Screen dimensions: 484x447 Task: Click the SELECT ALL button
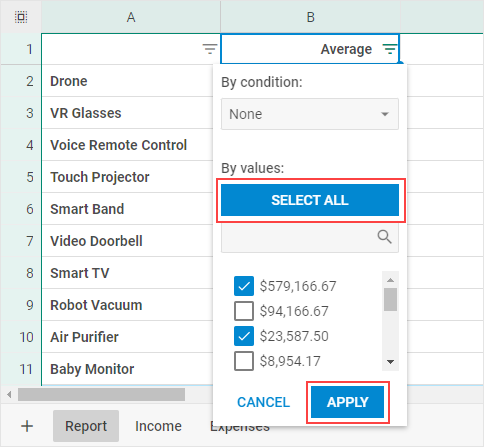[310, 200]
